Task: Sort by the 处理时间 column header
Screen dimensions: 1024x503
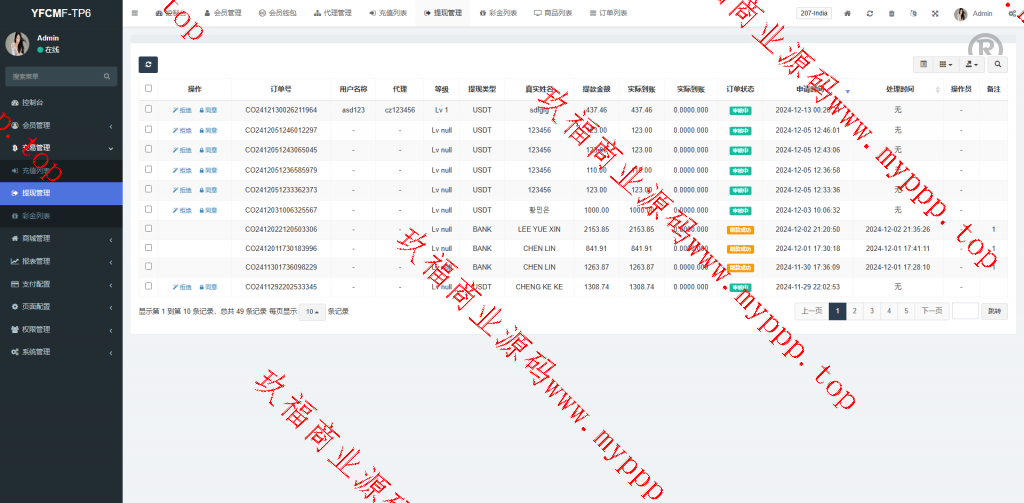Action: coord(897,89)
